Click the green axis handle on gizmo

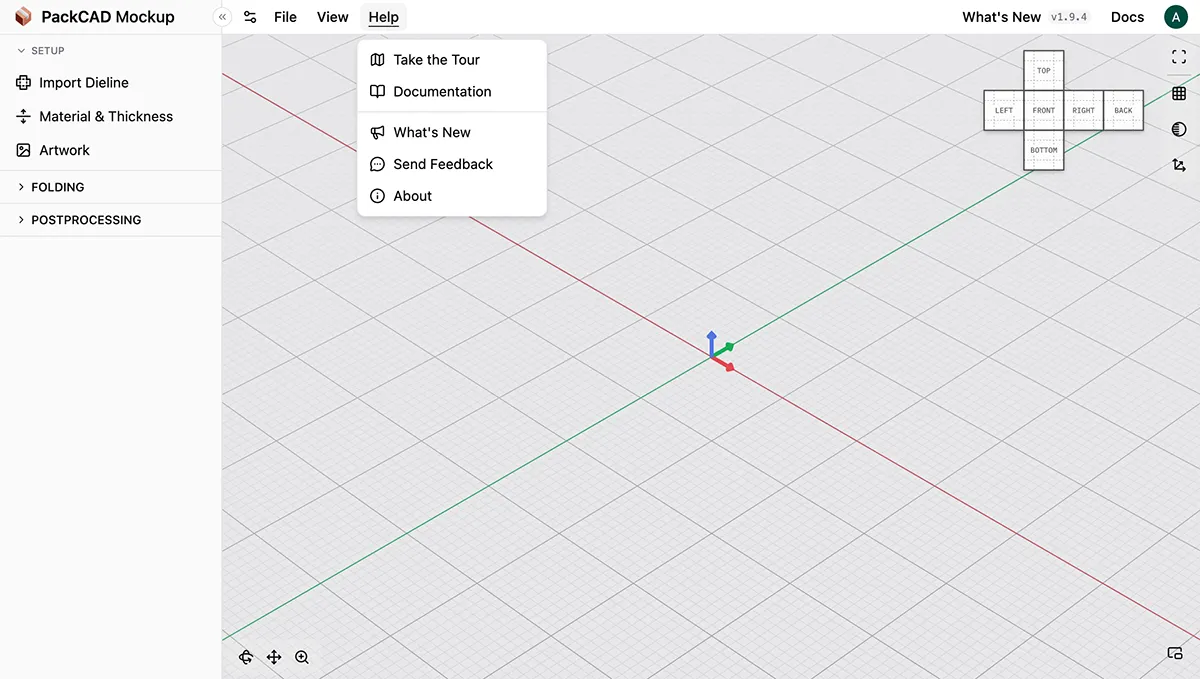[727, 347]
